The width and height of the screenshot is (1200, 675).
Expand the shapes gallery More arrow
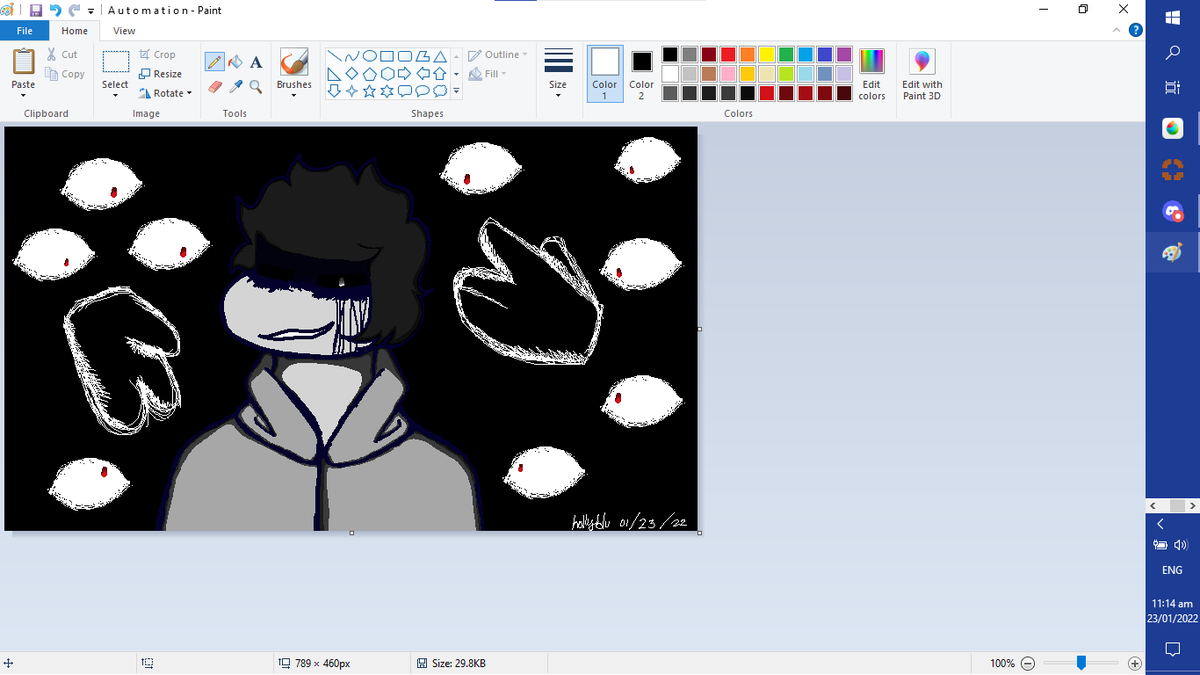point(456,91)
